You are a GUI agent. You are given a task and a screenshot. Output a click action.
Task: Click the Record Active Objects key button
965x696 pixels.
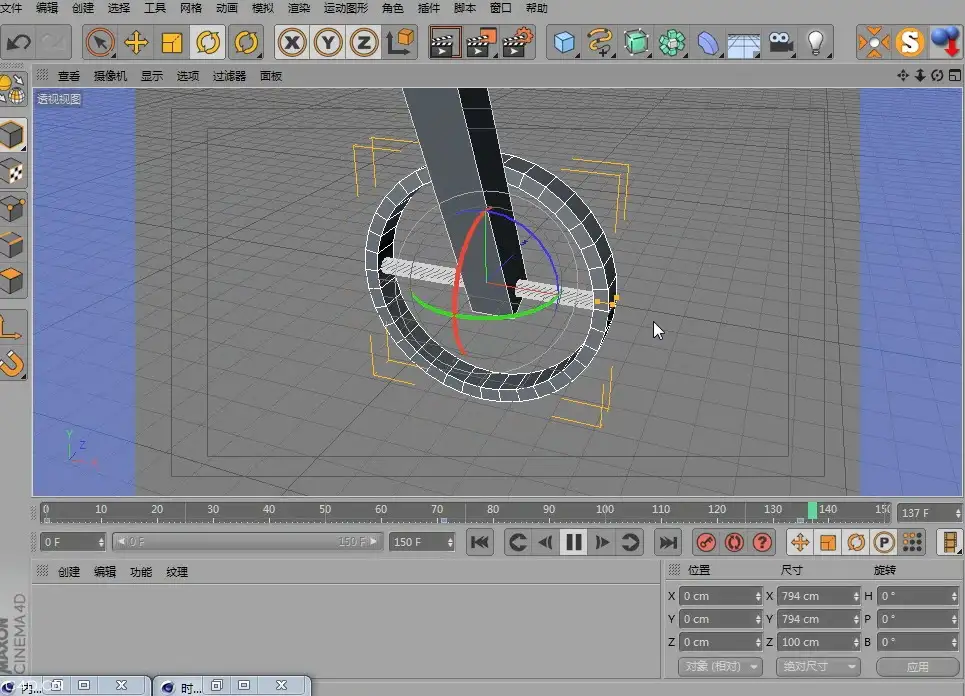coord(706,542)
